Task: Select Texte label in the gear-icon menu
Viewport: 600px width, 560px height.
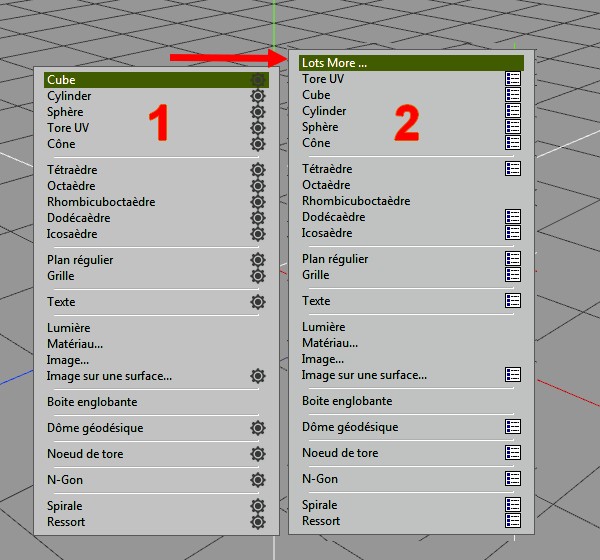Action: [61, 302]
